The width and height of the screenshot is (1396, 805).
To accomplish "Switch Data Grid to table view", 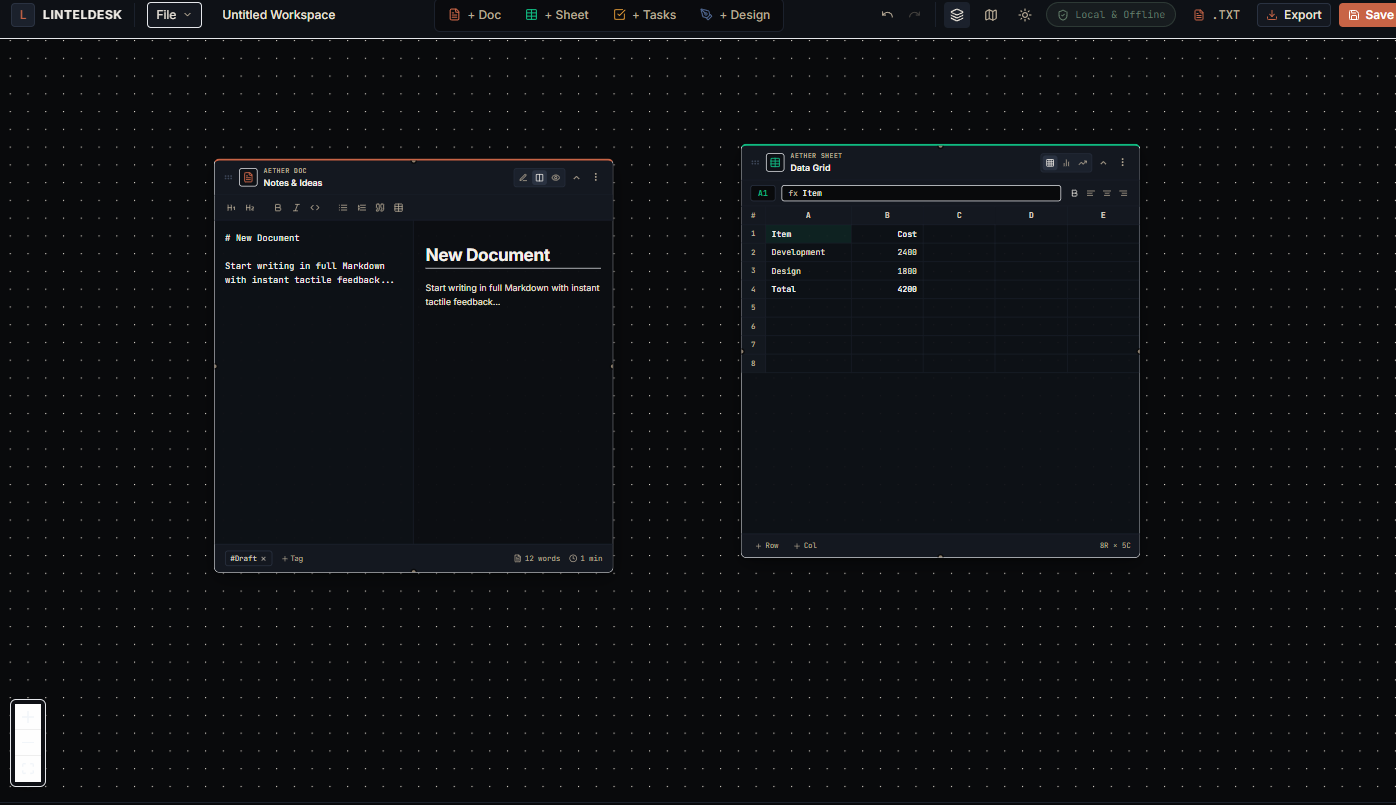I will coord(1050,162).
